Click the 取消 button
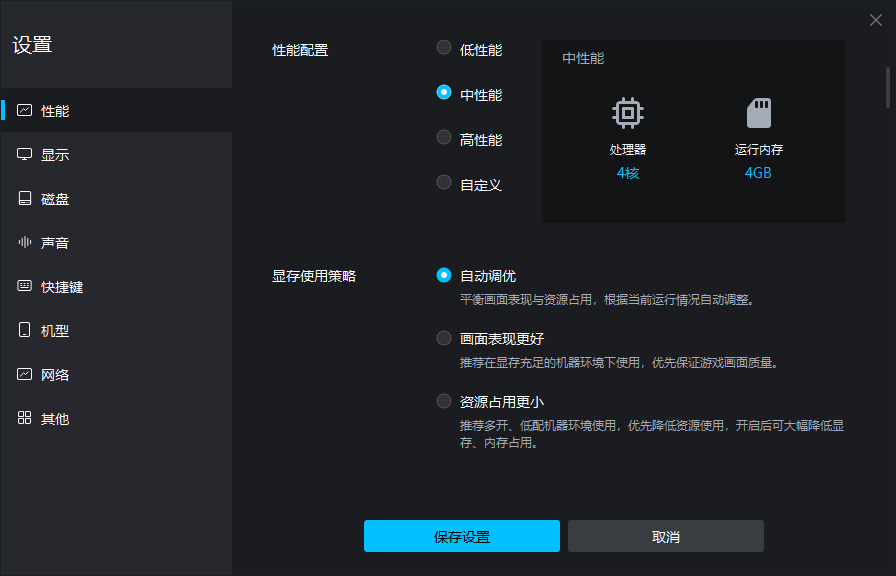Viewport: 896px width, 576px height. coord(666,536)
